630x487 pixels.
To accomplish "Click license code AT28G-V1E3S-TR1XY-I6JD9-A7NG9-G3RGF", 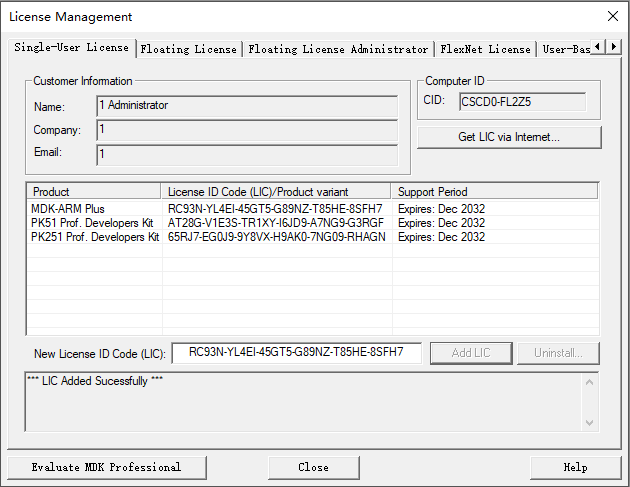I will click(x=276, y=223).
